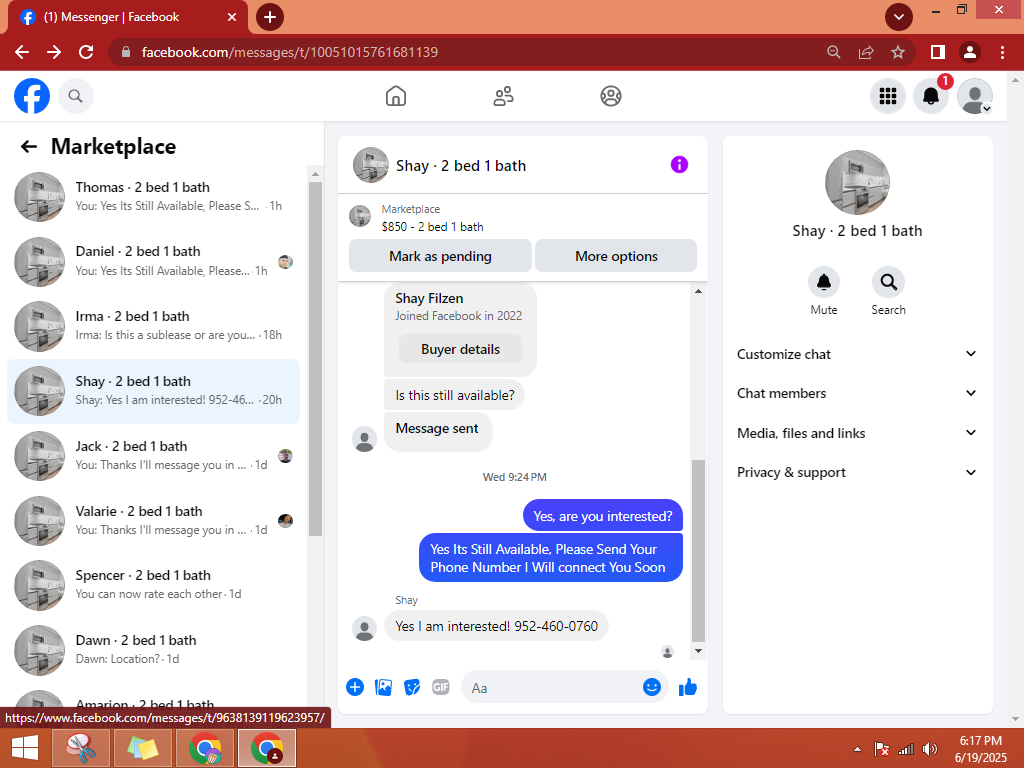Click chat messages scrollbar up arrow
Viewport: 1024px width, 768px height.
(x=698, y=291)
